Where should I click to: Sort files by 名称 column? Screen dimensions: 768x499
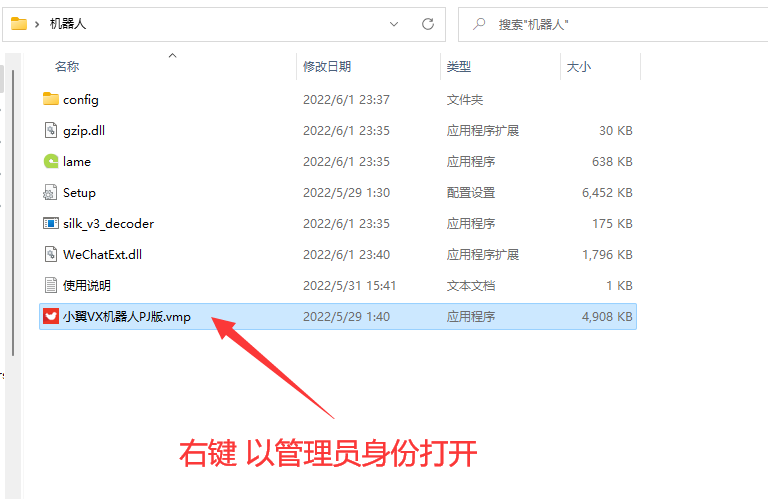(x=67, y=66)
